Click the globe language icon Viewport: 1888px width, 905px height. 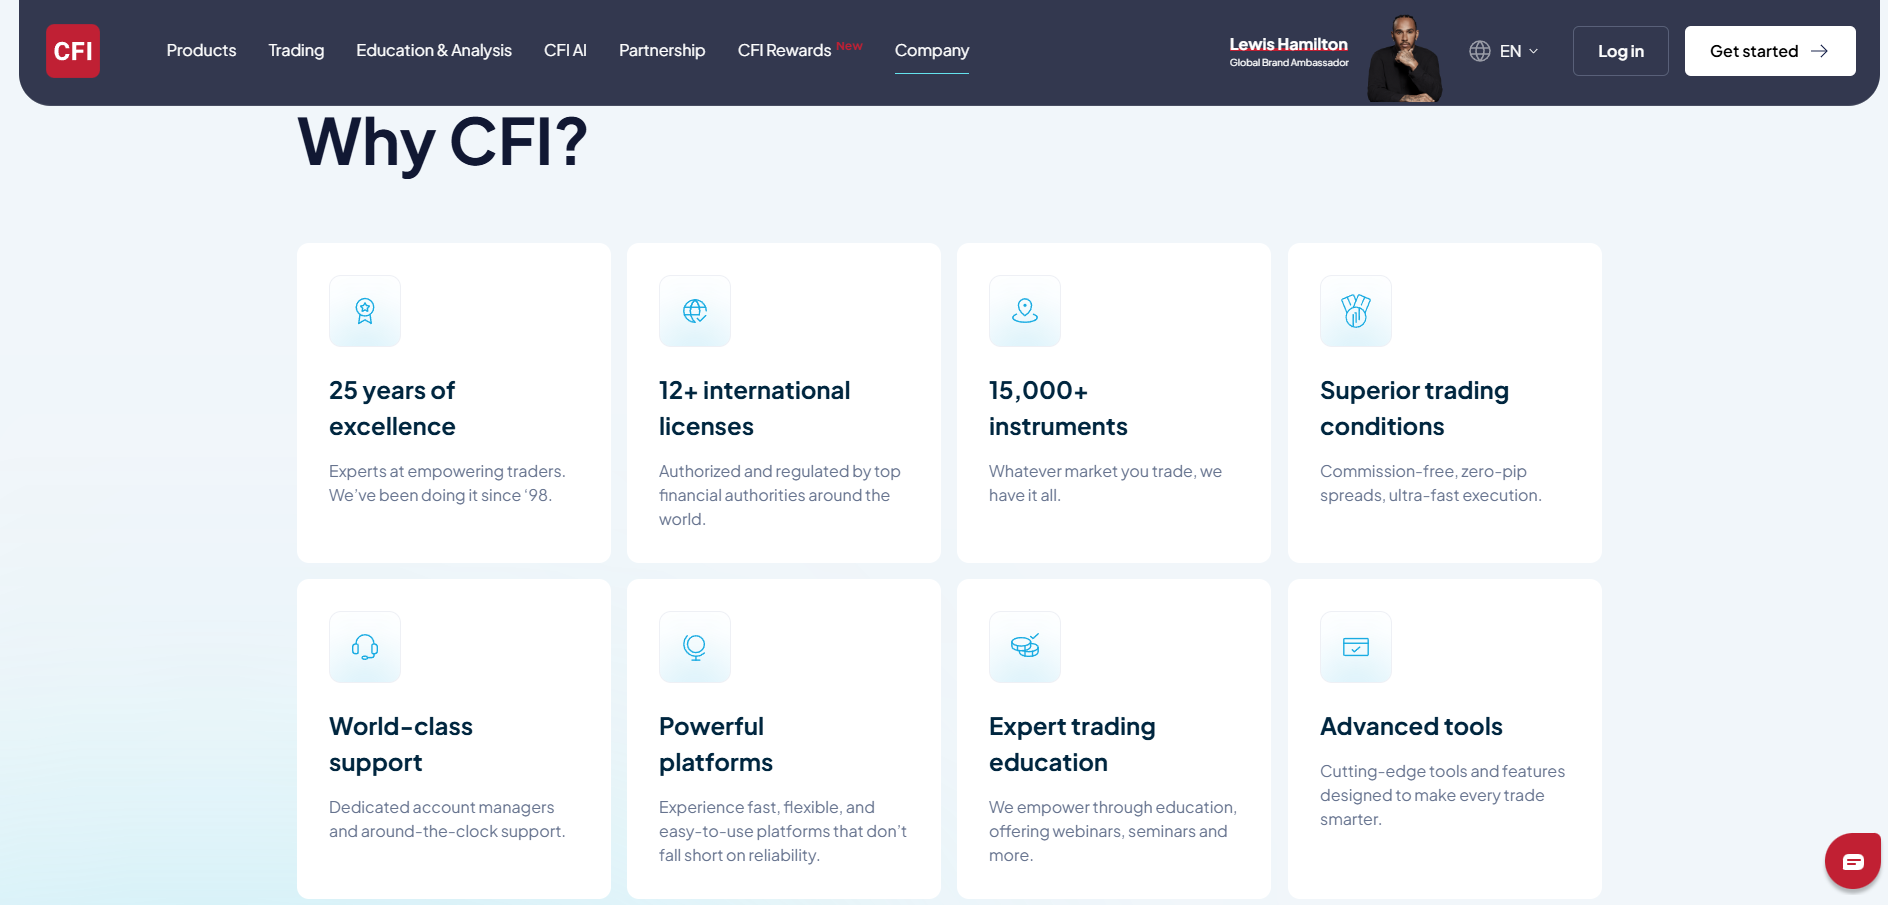point(1480,51)
